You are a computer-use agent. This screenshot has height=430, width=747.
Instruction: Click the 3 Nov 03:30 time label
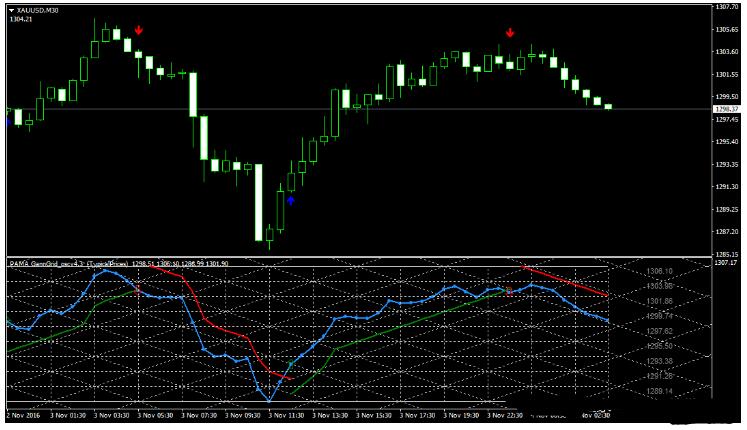click(x=111, y=415)
